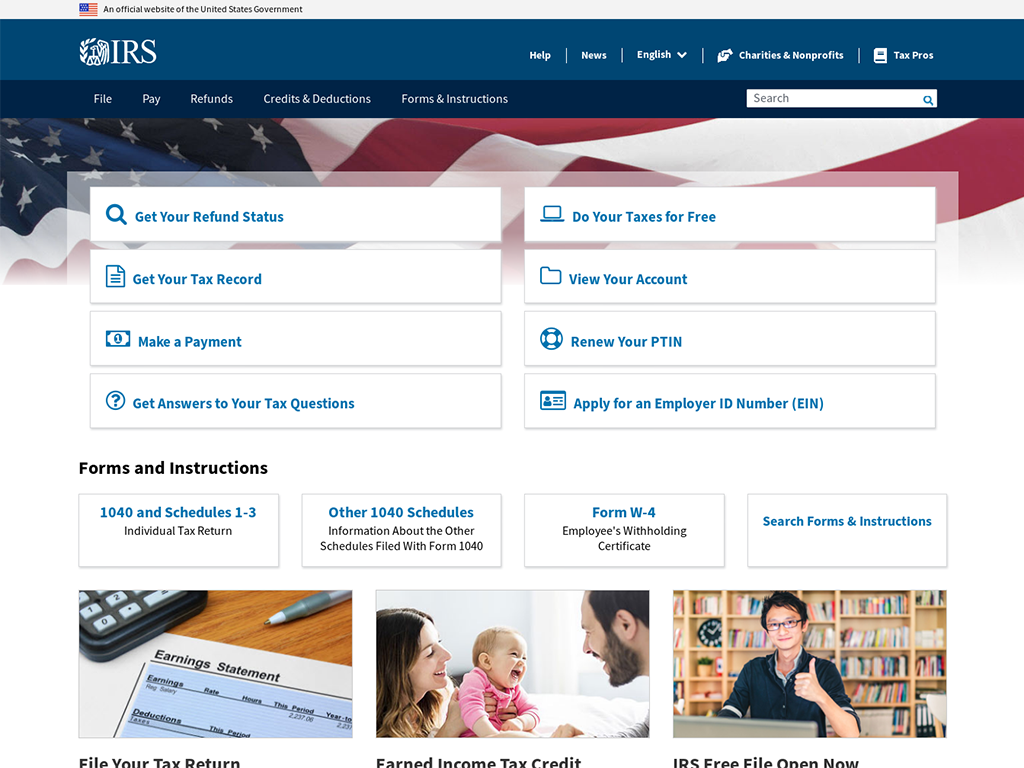The height and width of the screenshot is (768, 1024).
Task: Click the tax record document icon
Action: (x=116, y=277)
